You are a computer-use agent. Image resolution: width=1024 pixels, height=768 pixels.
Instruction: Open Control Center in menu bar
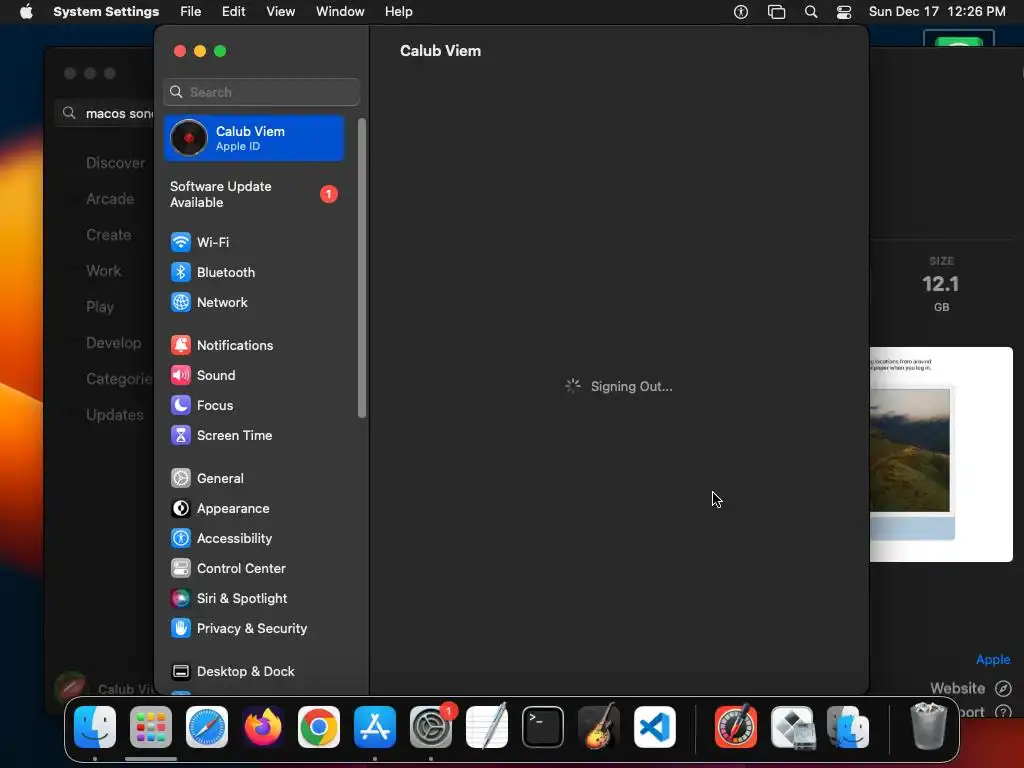pyautogui.click(x=844, y=12)
